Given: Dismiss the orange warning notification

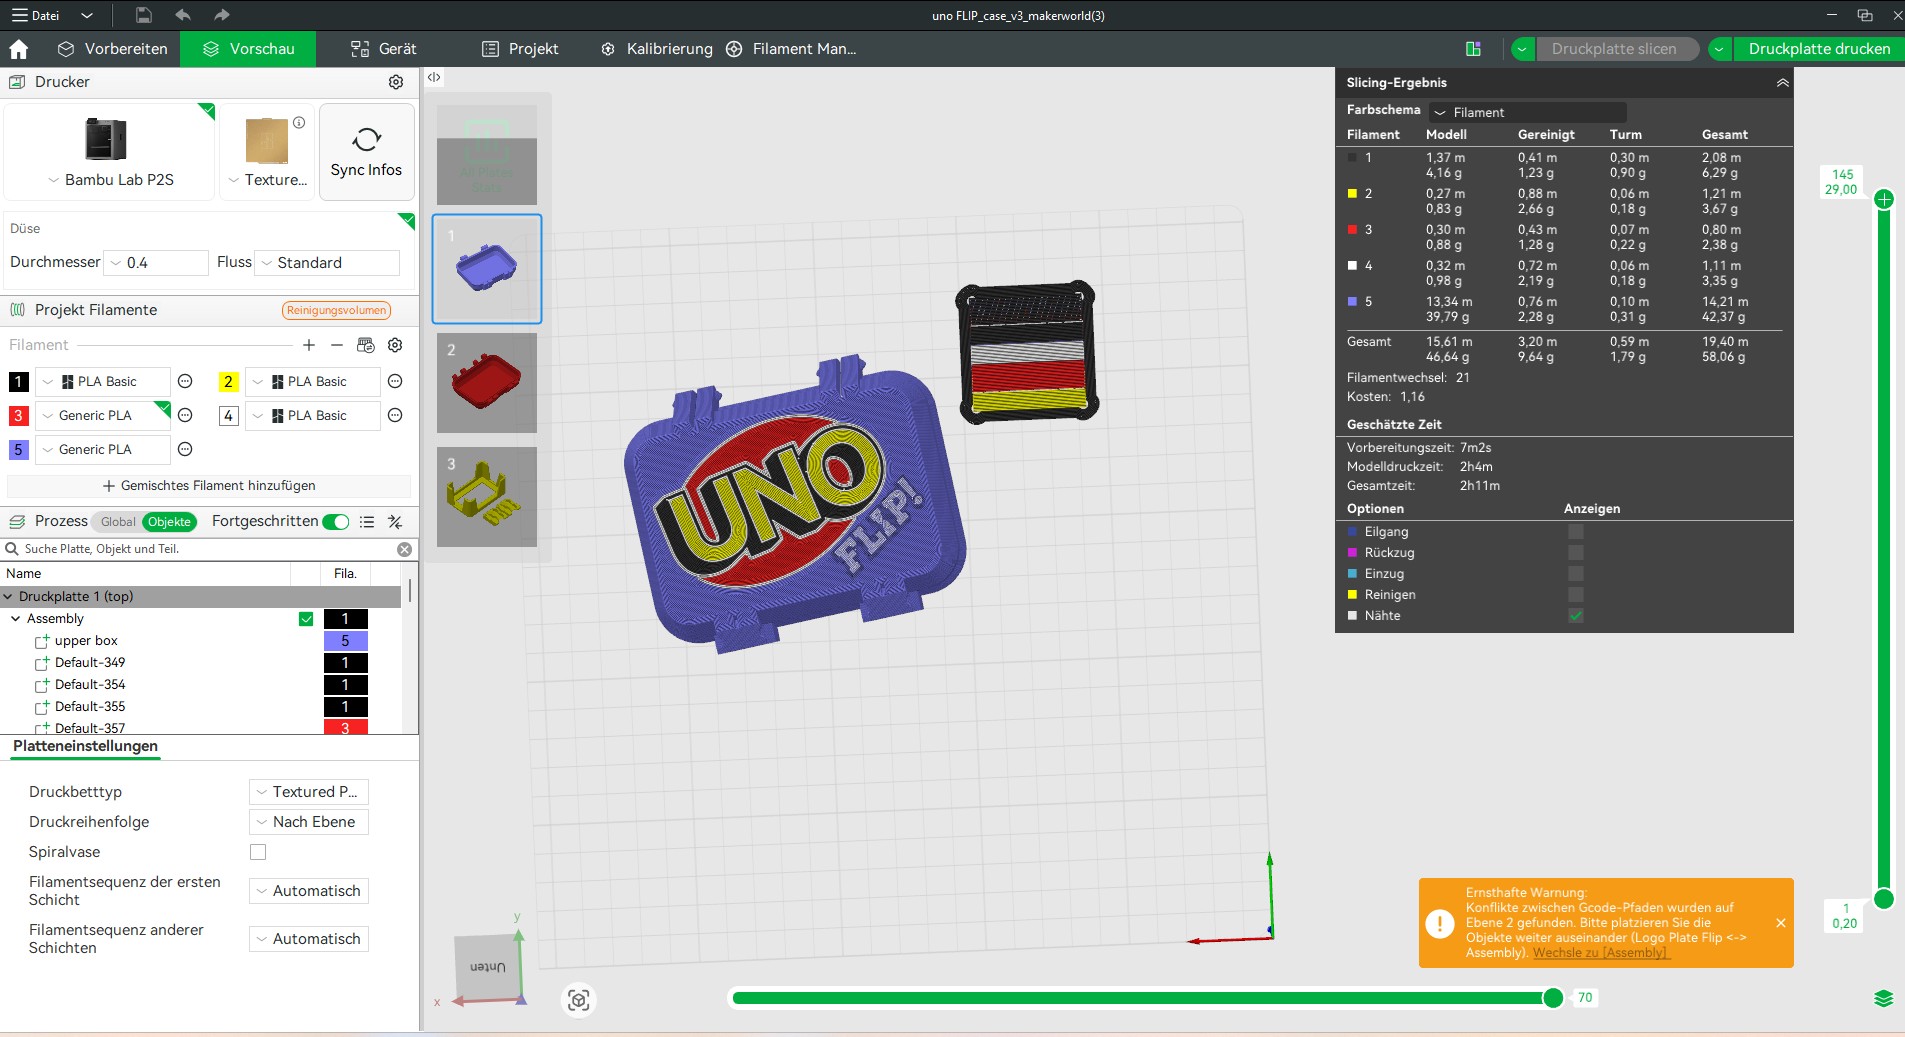Looking at the screenshot, I should click(1781, 923).
